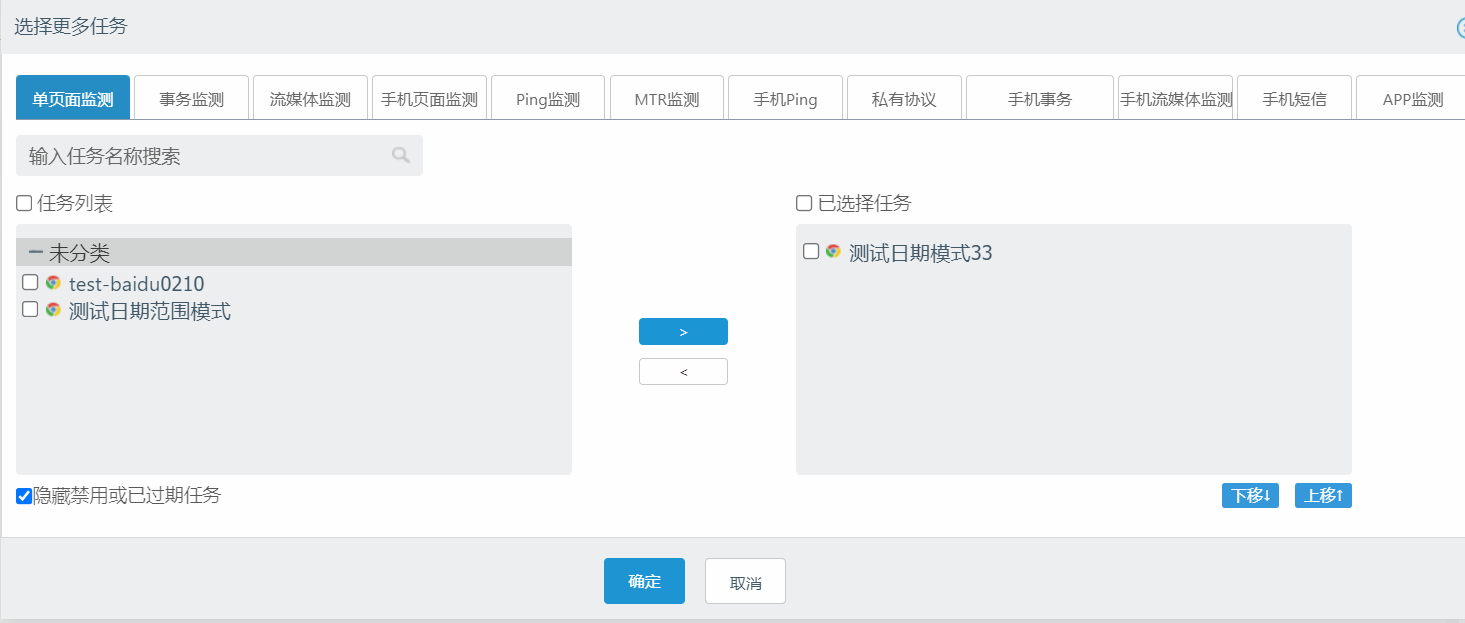Click the 下移↓ button
Screen dimensions: 1465x623
(1250, 496)
